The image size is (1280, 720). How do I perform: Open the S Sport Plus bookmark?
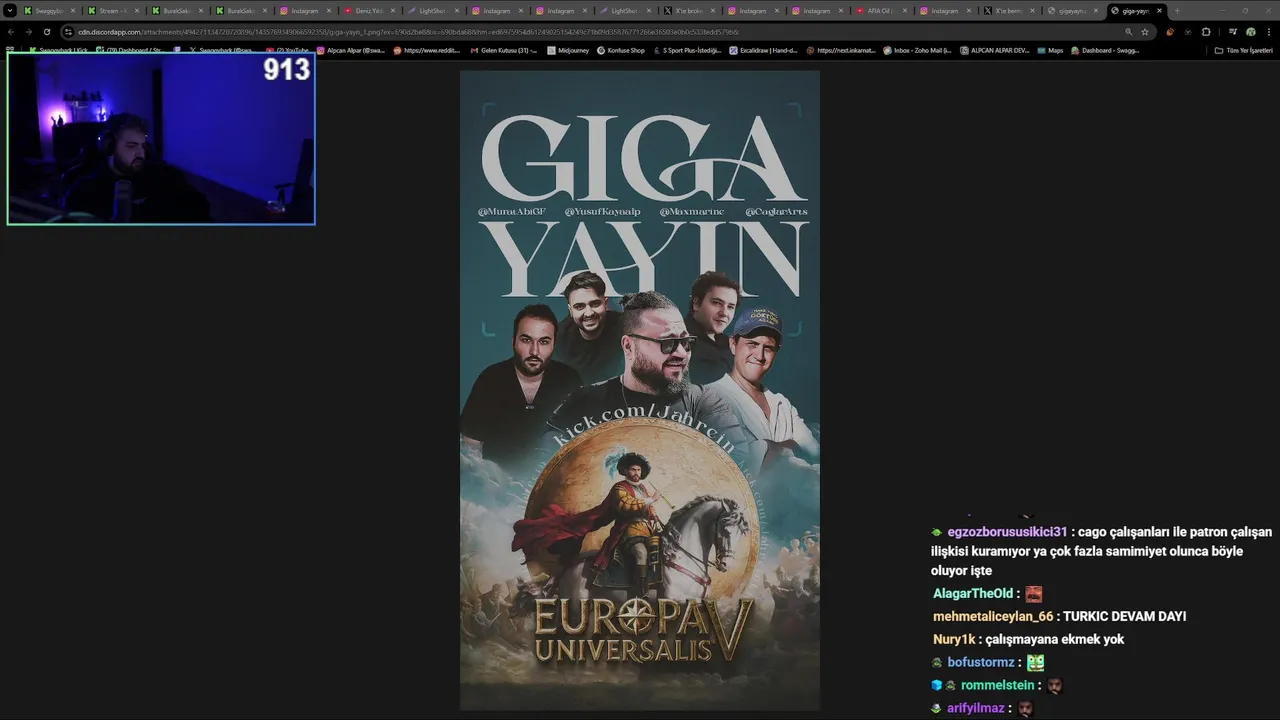pyautogui.click(x=687, y=50)
